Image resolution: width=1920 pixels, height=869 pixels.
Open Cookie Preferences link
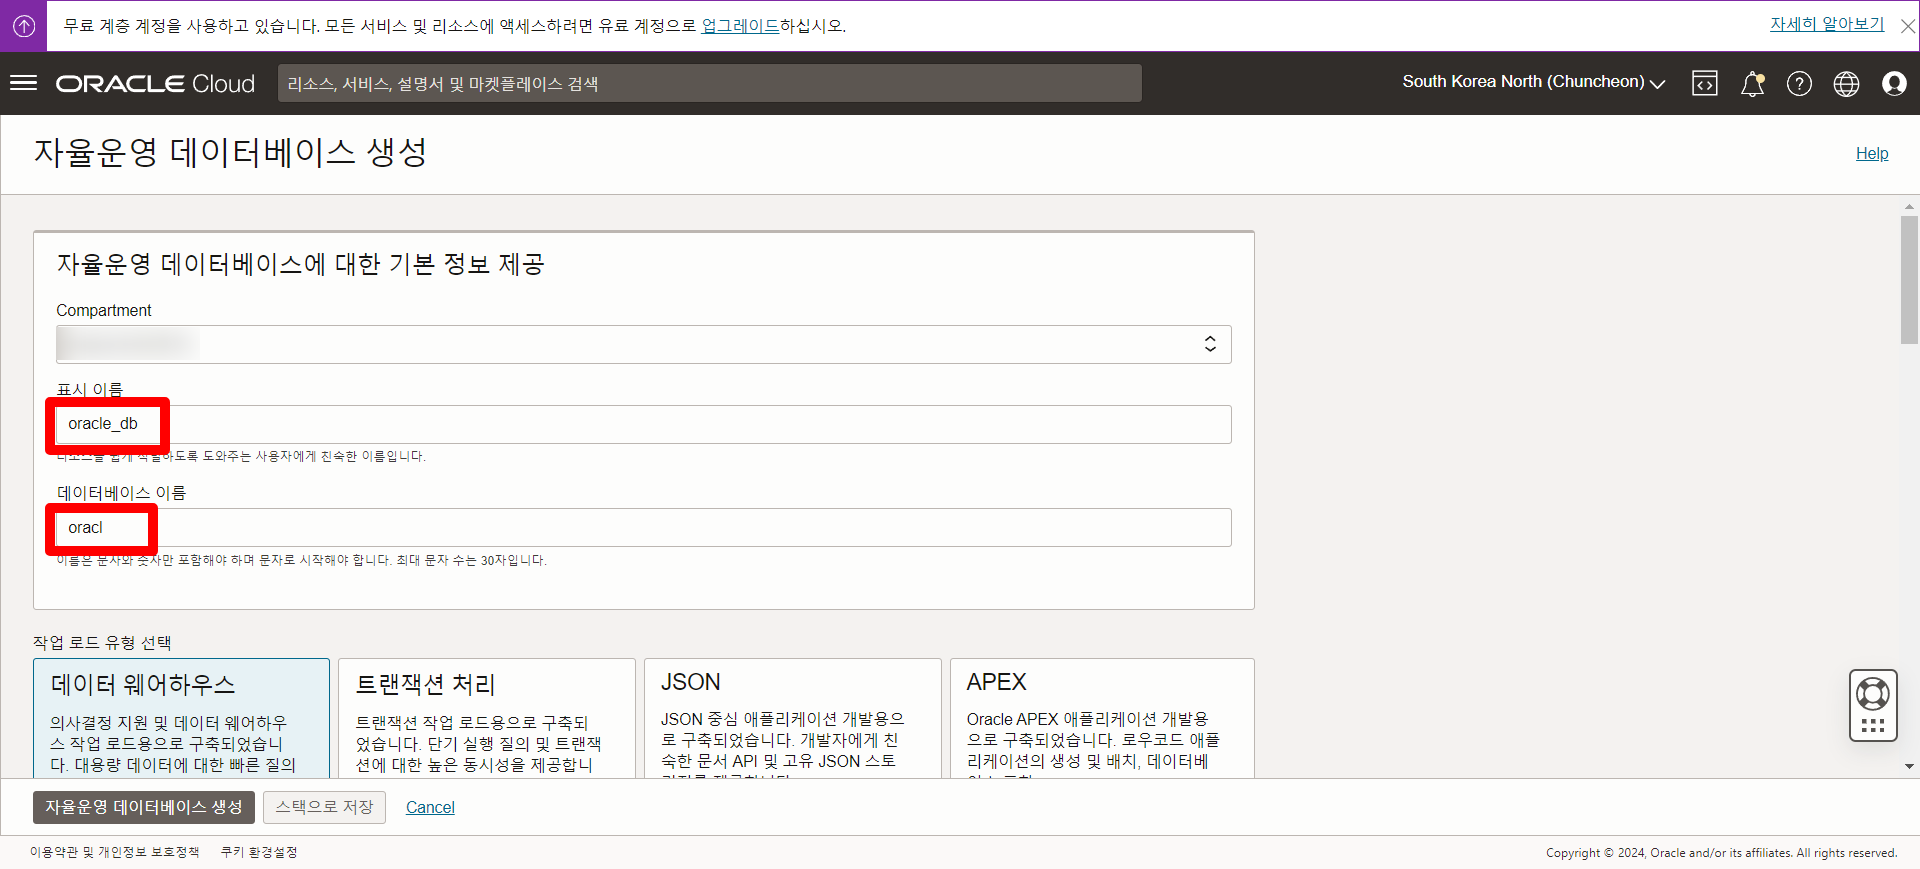tap(259, 852)
